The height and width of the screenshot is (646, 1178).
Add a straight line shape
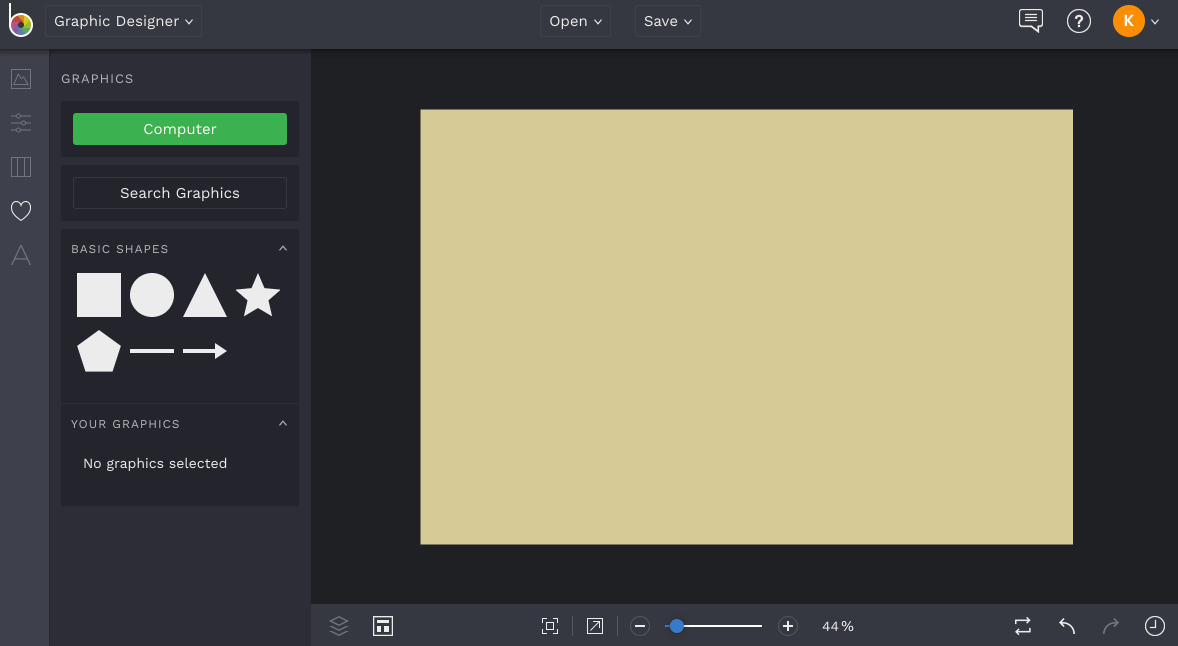152,351
